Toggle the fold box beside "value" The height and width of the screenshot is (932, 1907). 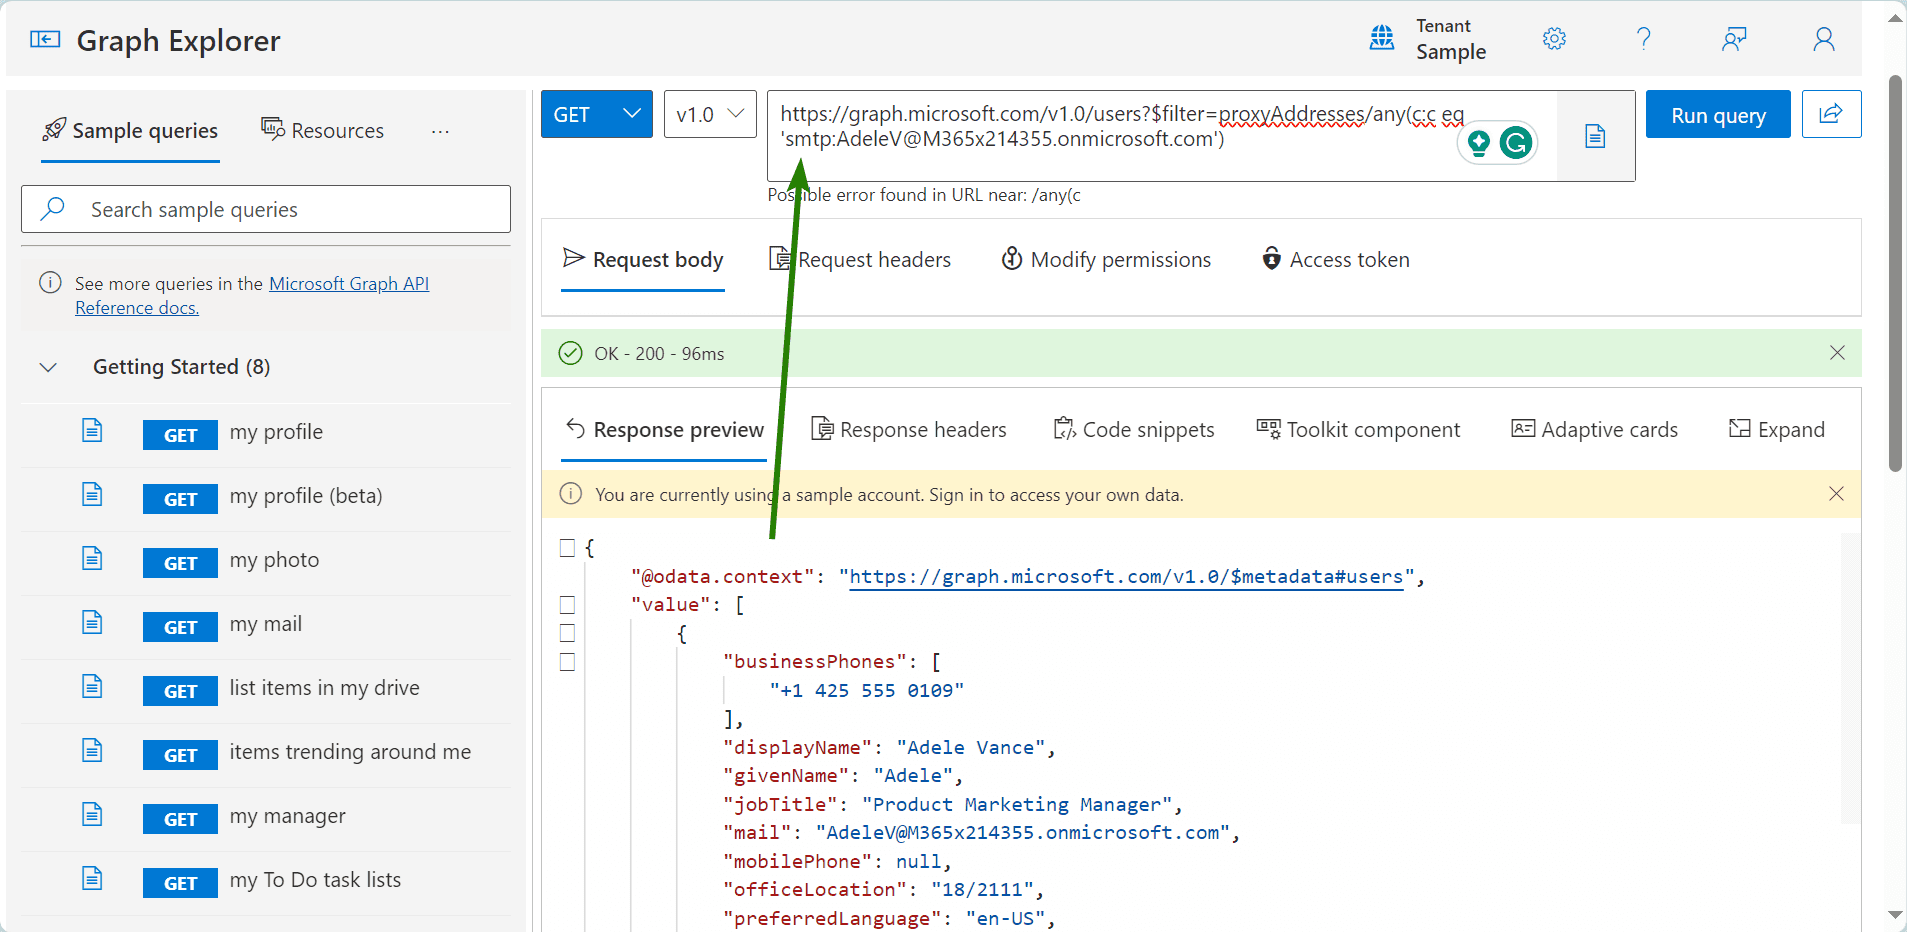click(567, 605)
